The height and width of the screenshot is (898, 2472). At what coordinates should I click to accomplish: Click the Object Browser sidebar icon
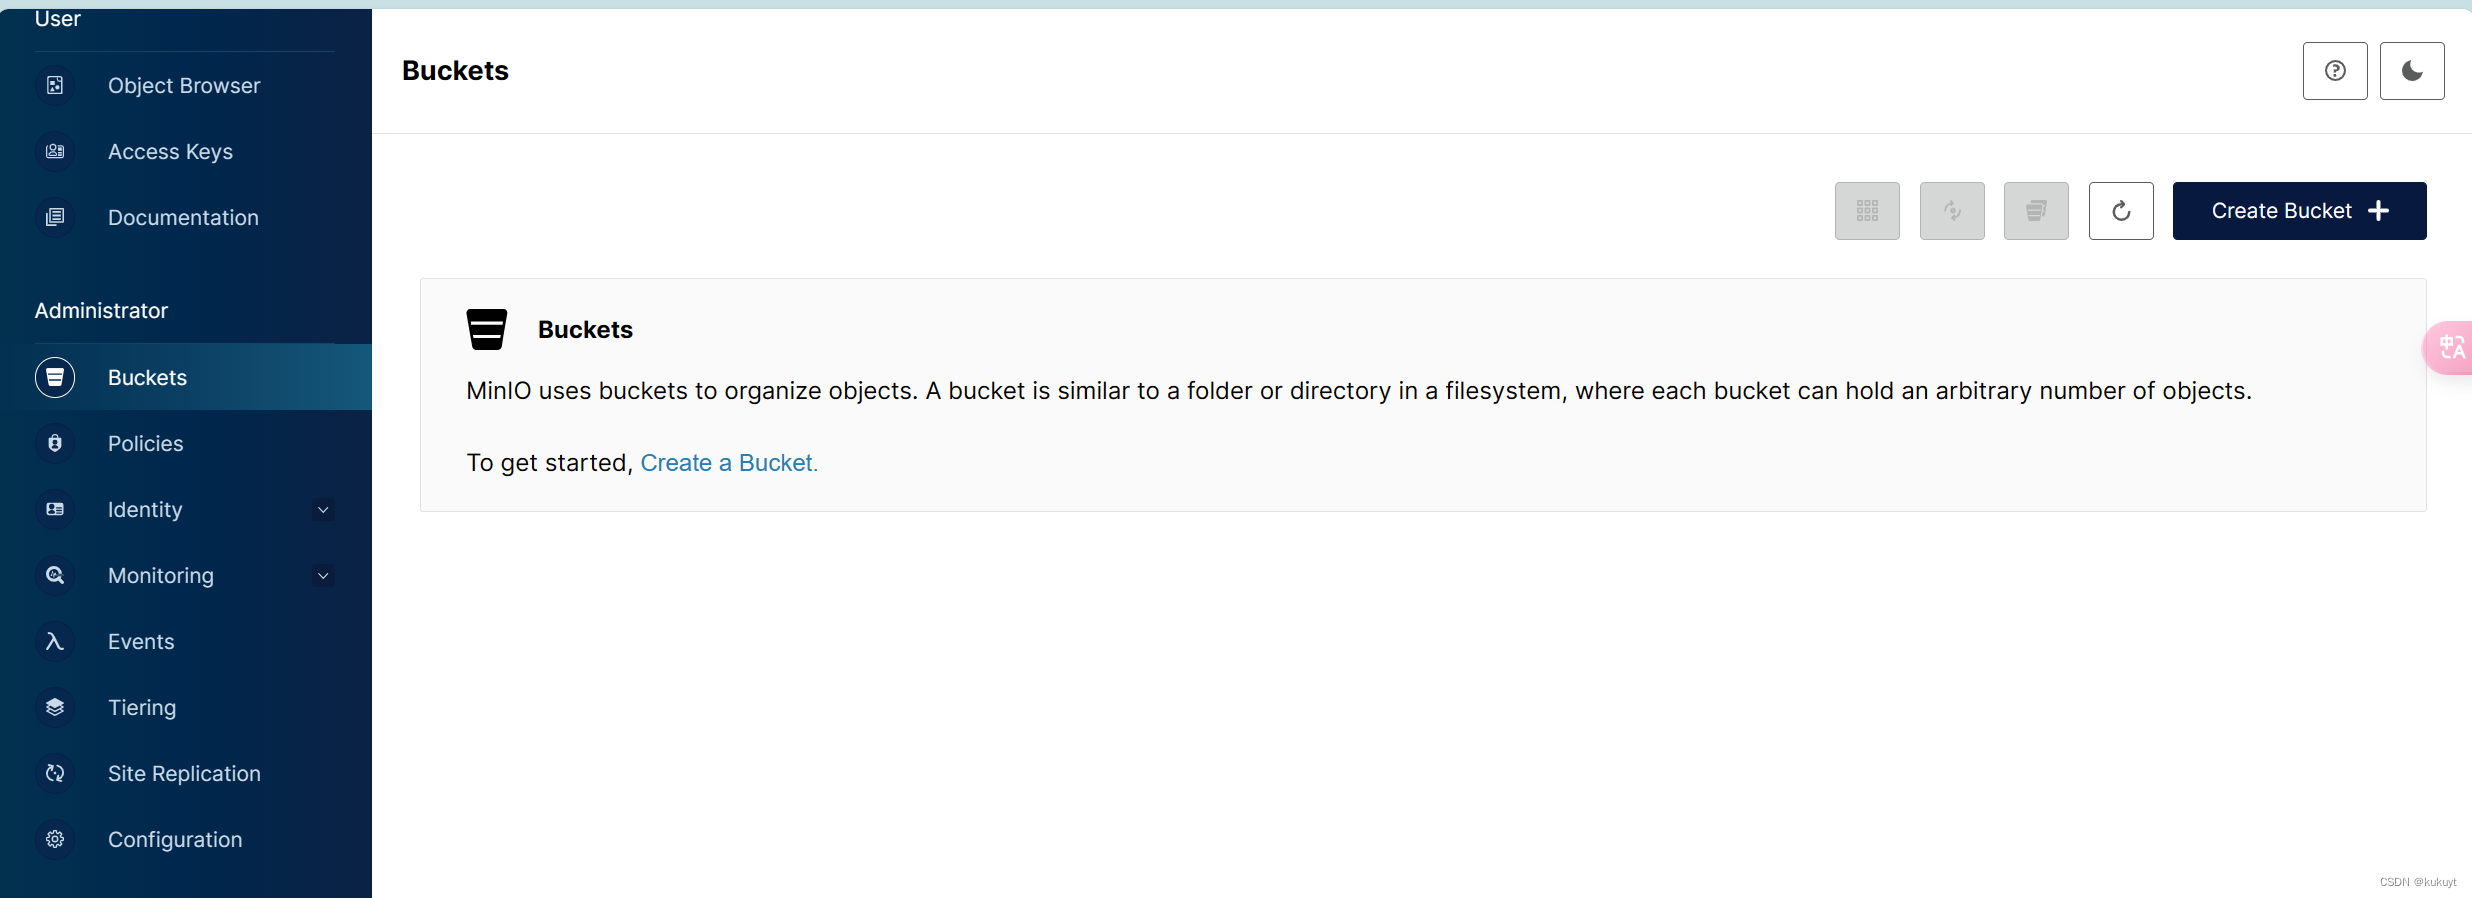[55, 86]
